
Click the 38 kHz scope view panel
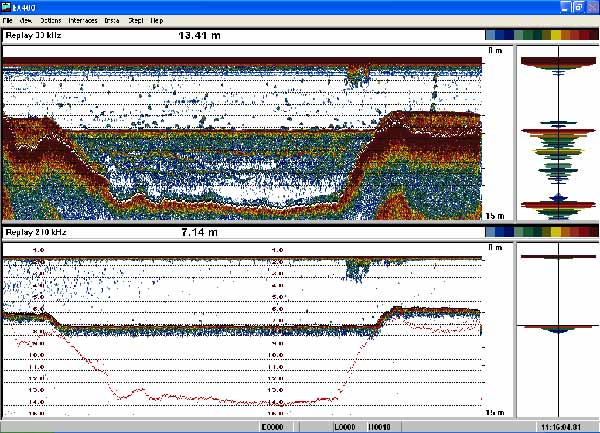[x=558, y=133]
